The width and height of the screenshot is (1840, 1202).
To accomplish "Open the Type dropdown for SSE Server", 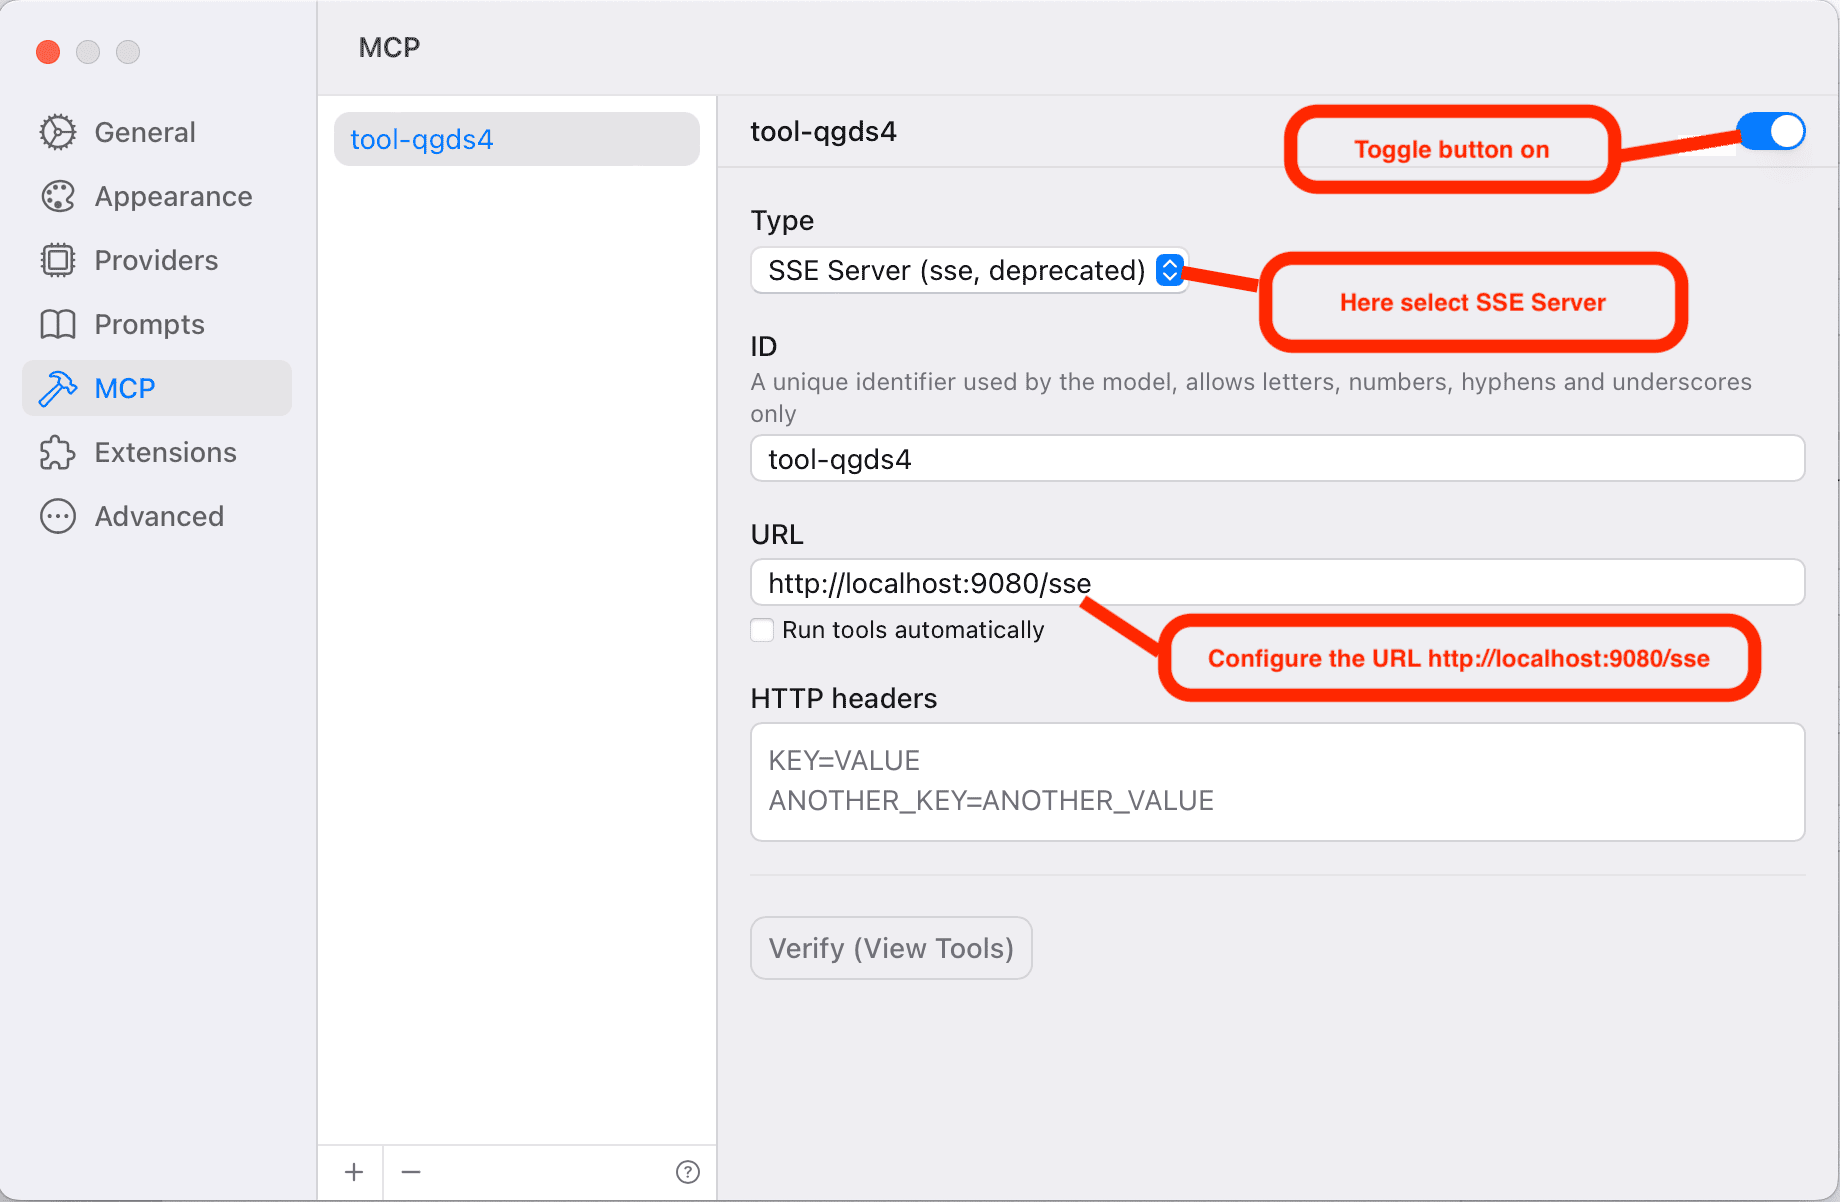I will click(968, 270).
